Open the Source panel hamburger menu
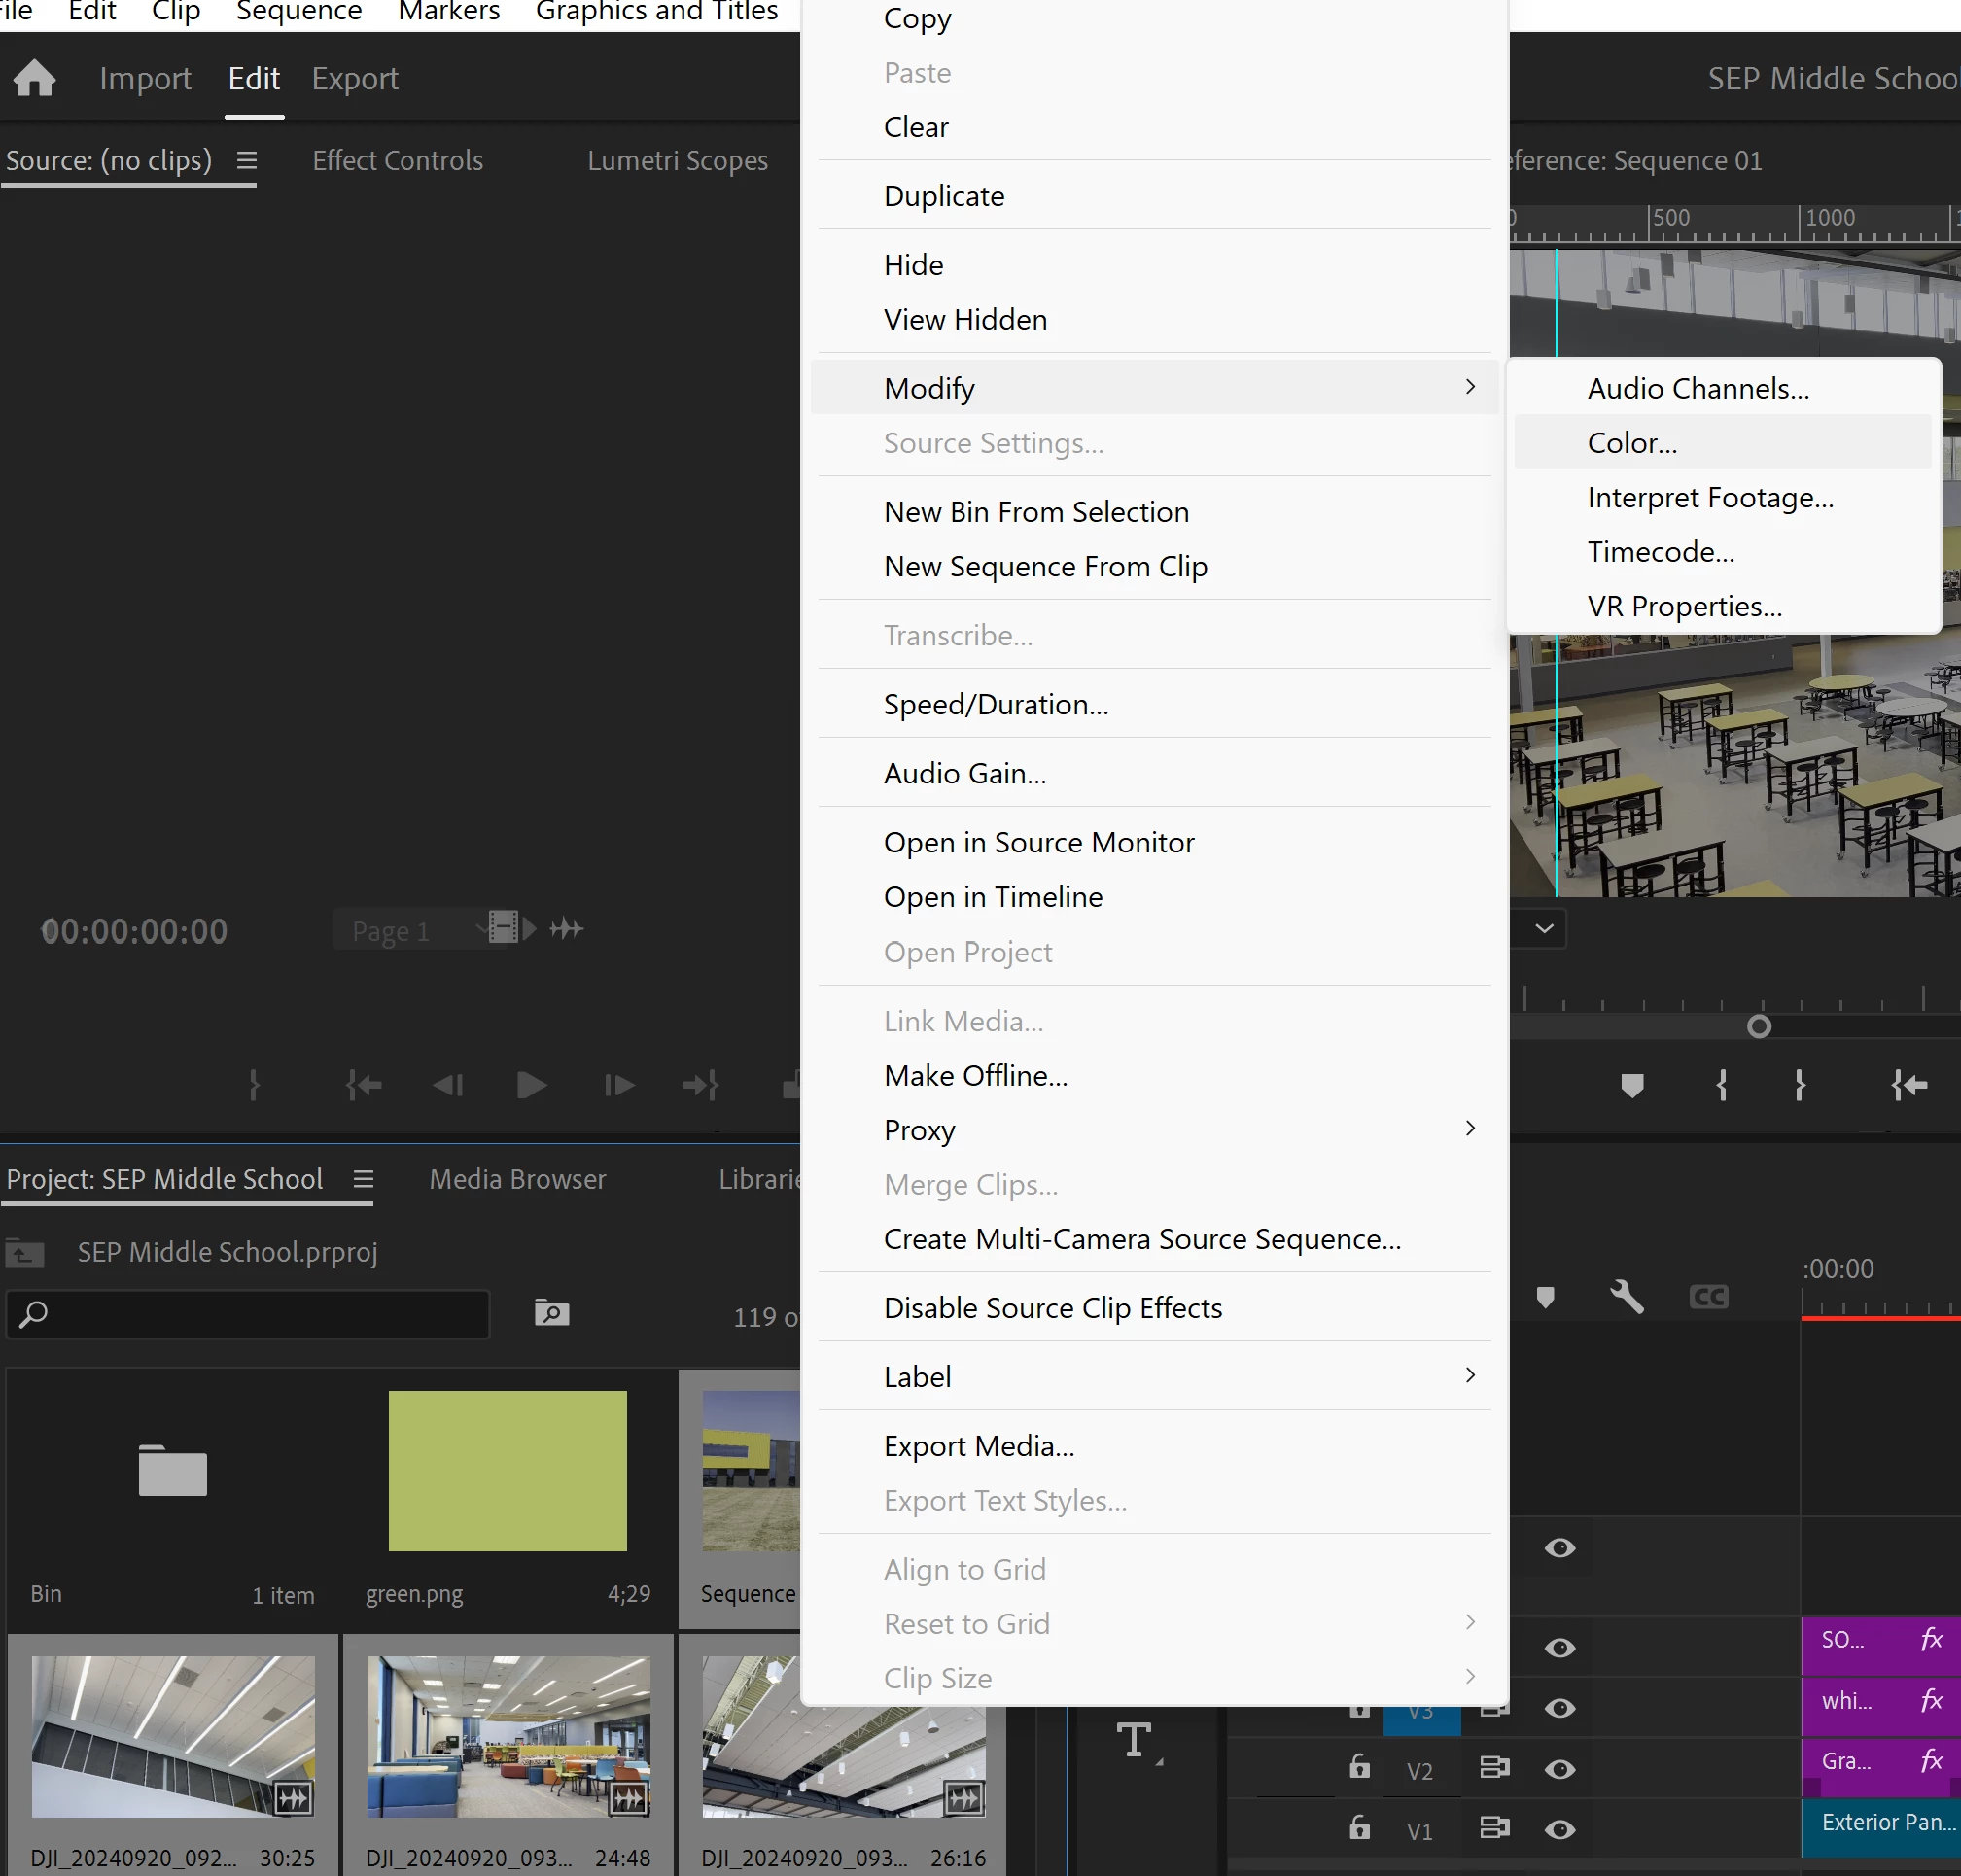Image resolution: width=1961 pixels, height=1876 pixels. click(x=247, y=160)
